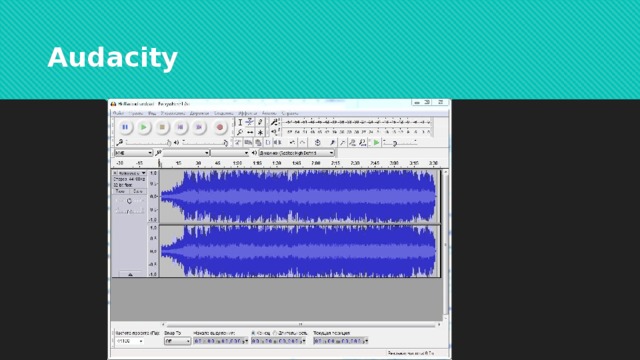This screenshot has width=640, height=360.
Task: Click the recording meter microphone icon
Action: point(274,122)
